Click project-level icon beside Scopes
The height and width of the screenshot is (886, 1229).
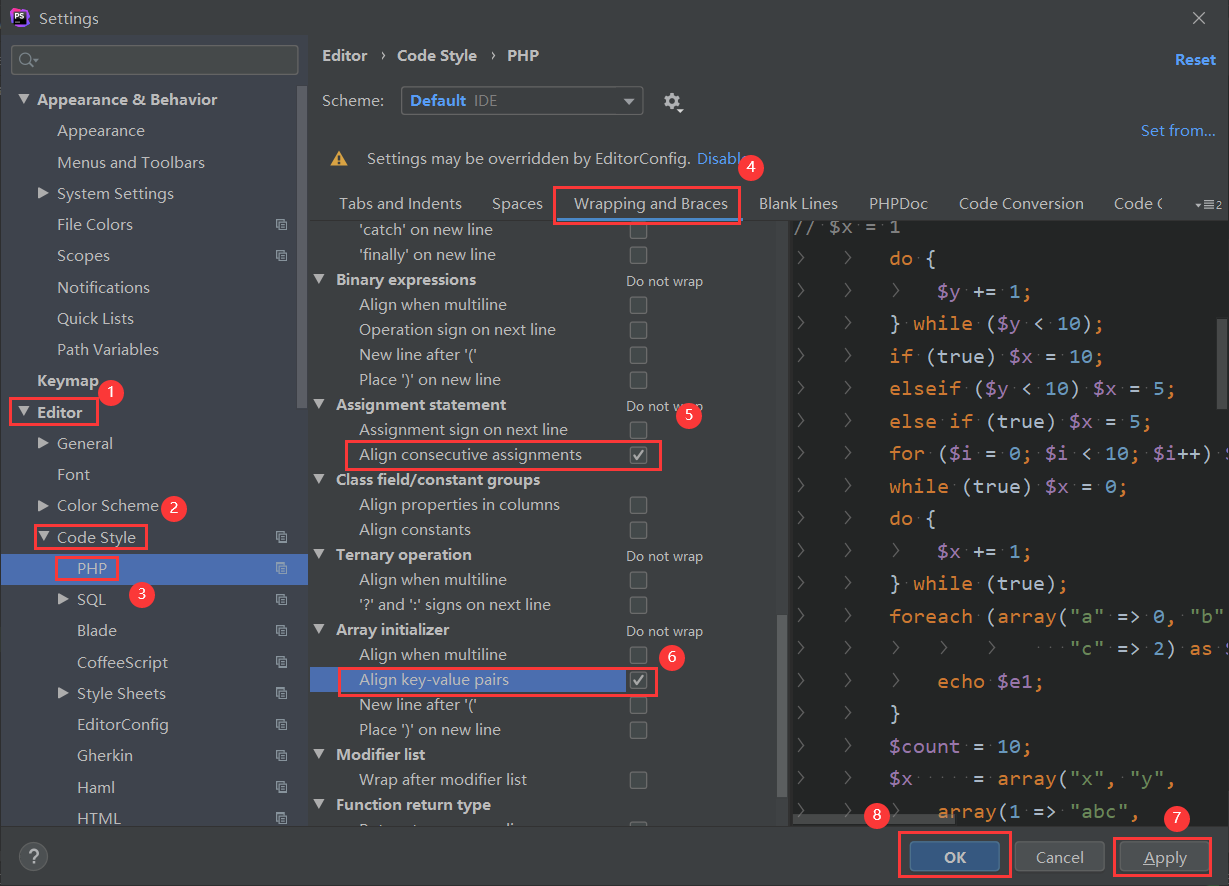tap(282, 256)
